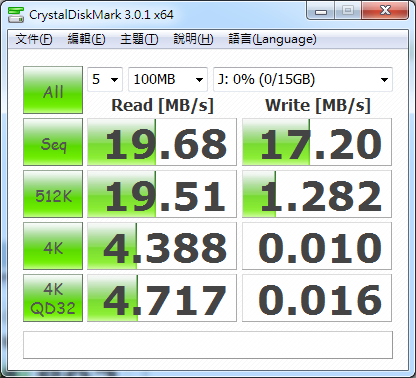Start the 4K benchmark test
This screenshot has width=416, height=378.
53,246
